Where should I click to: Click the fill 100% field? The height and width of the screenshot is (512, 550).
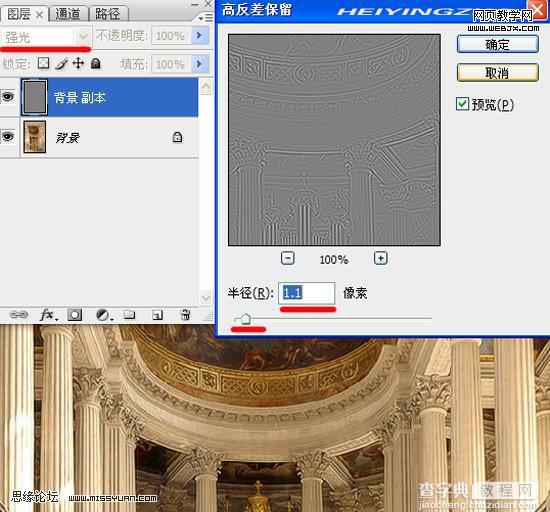(171, 64)
